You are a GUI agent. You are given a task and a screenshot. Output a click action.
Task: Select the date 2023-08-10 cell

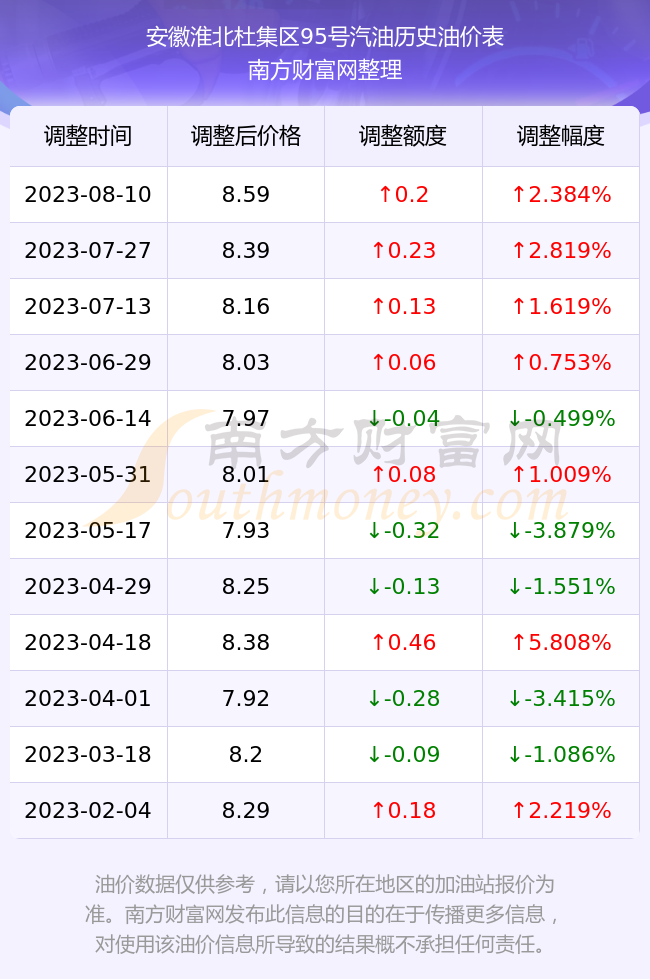point(88,194)
